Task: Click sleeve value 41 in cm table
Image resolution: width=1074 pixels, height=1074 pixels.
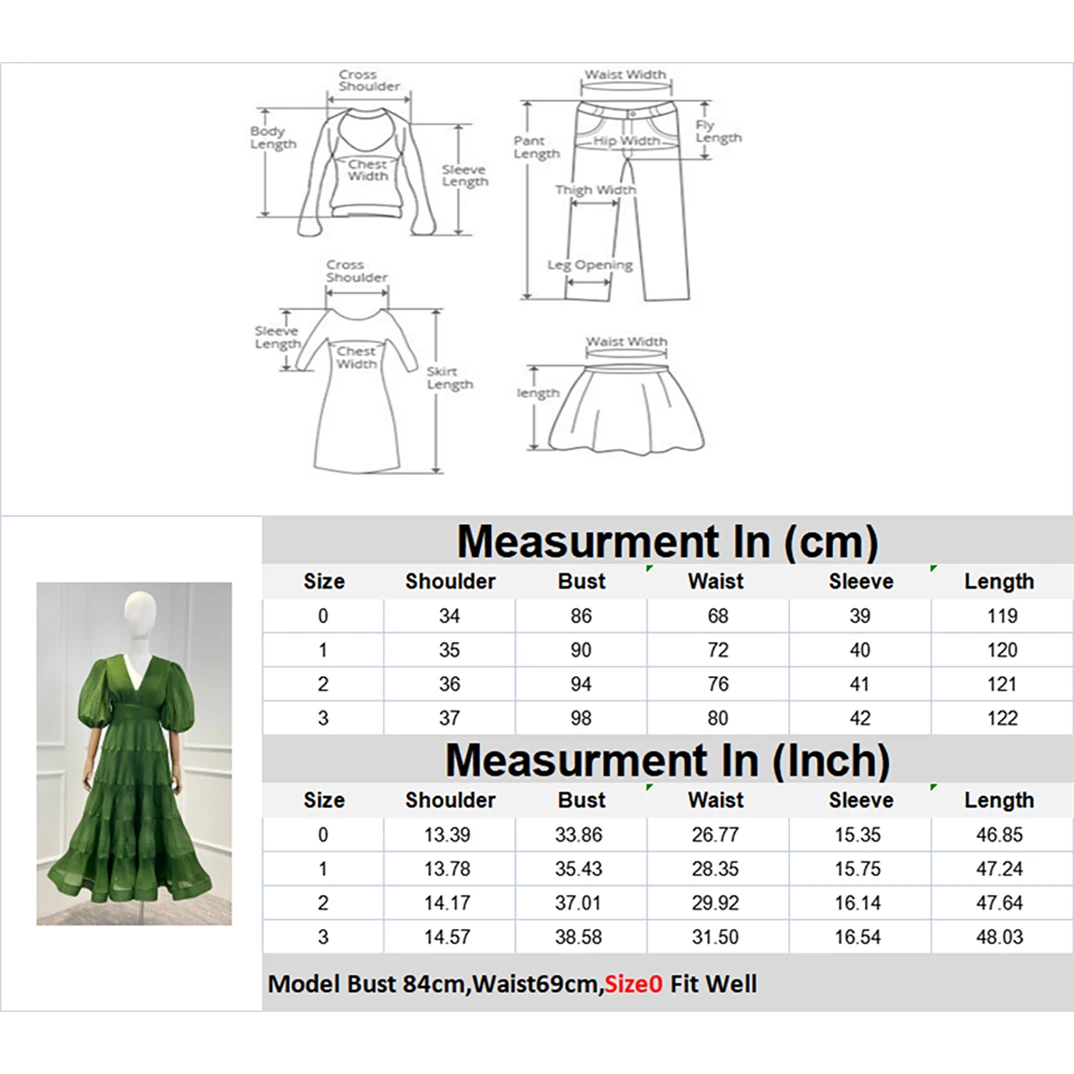Action: pos(860,684)
